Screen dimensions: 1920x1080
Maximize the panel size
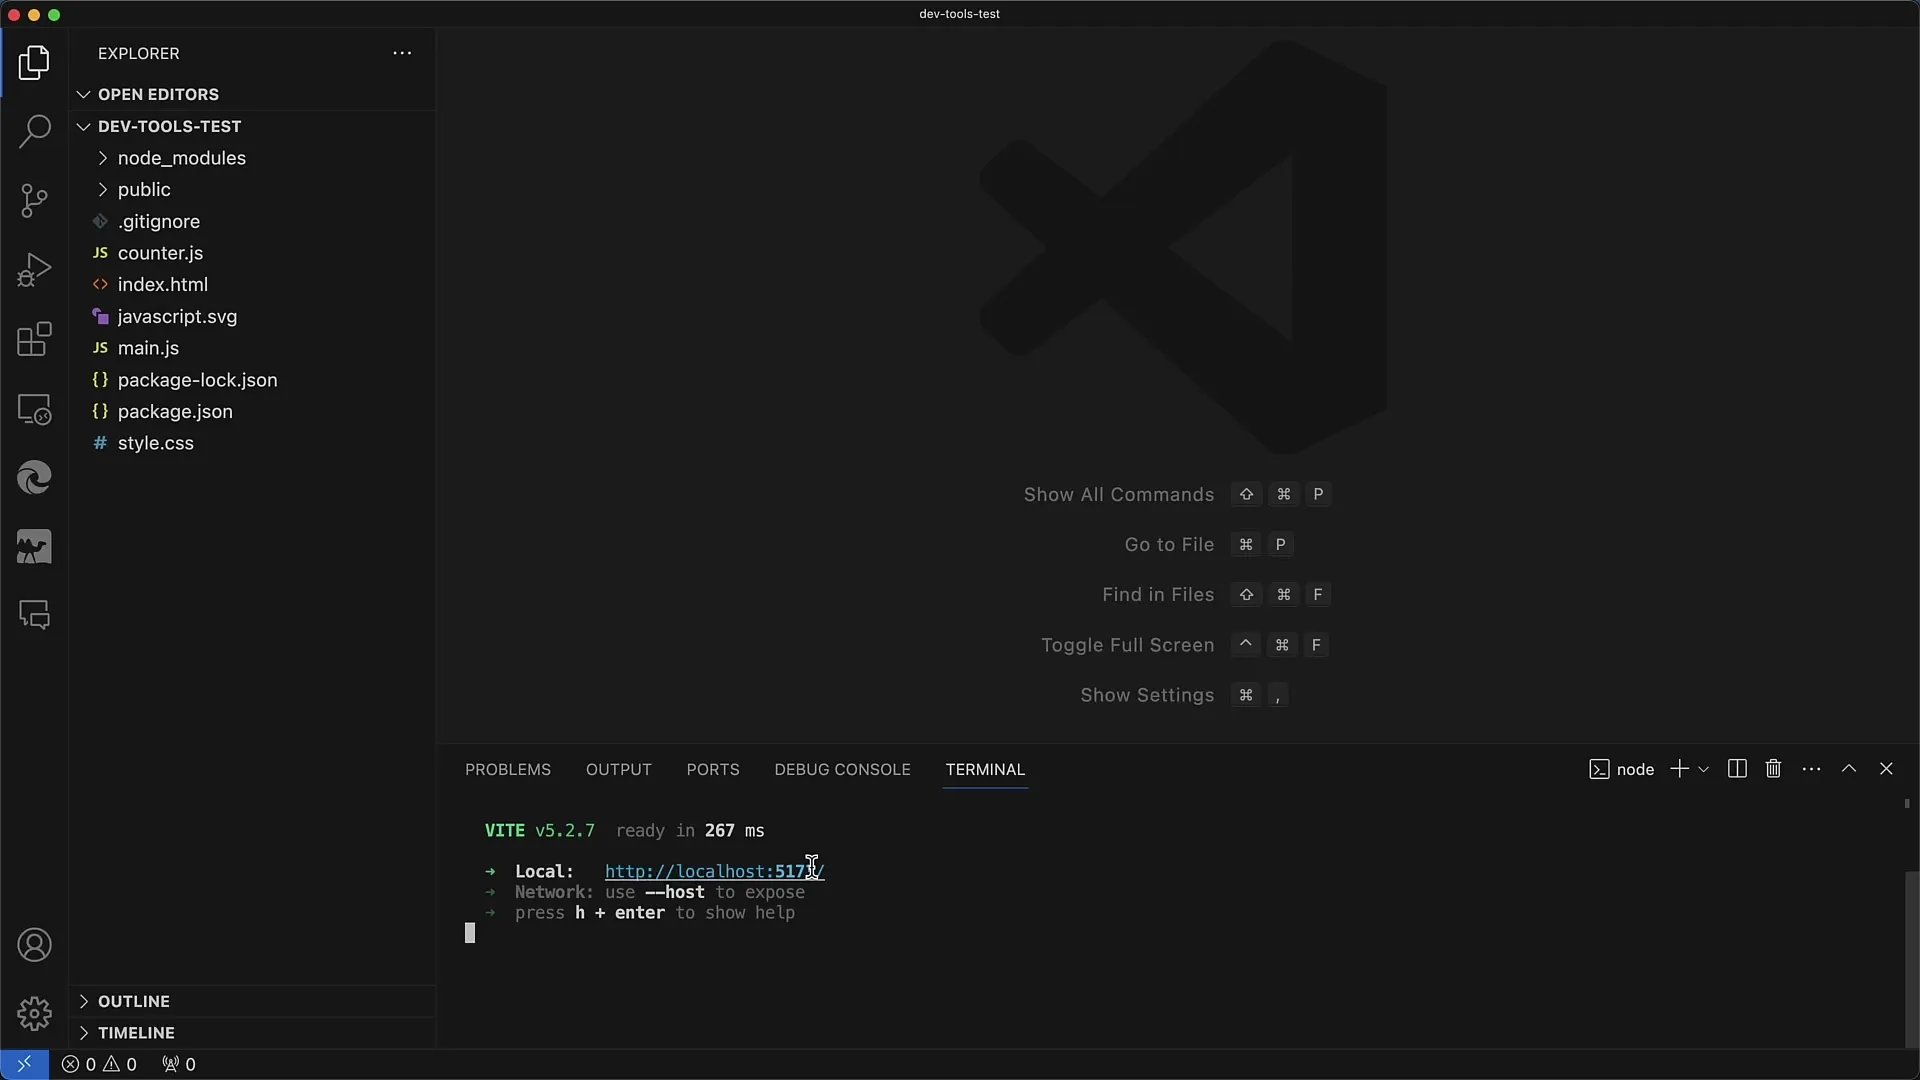tap(1849, 769)
